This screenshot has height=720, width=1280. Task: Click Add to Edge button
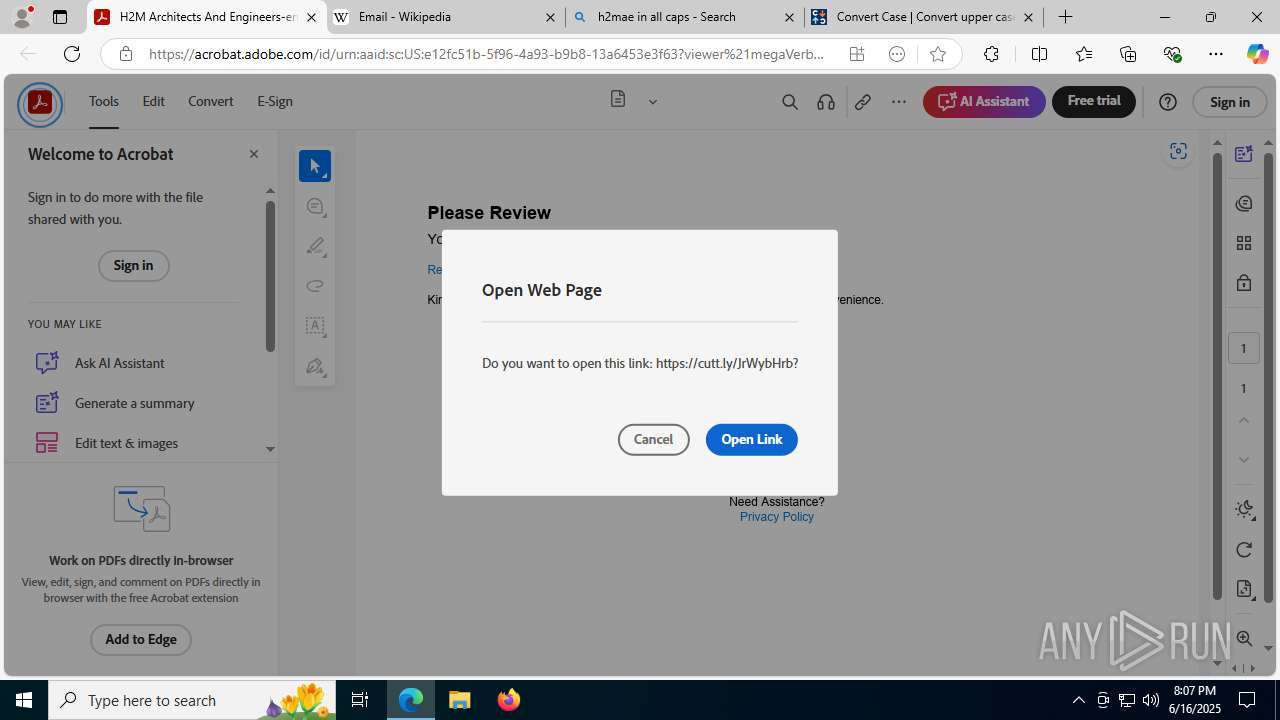[x=141, y=640]
